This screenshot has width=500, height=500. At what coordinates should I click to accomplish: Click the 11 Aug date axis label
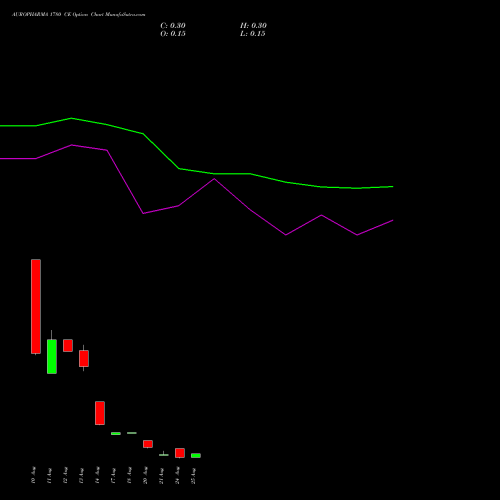[49, 475]
